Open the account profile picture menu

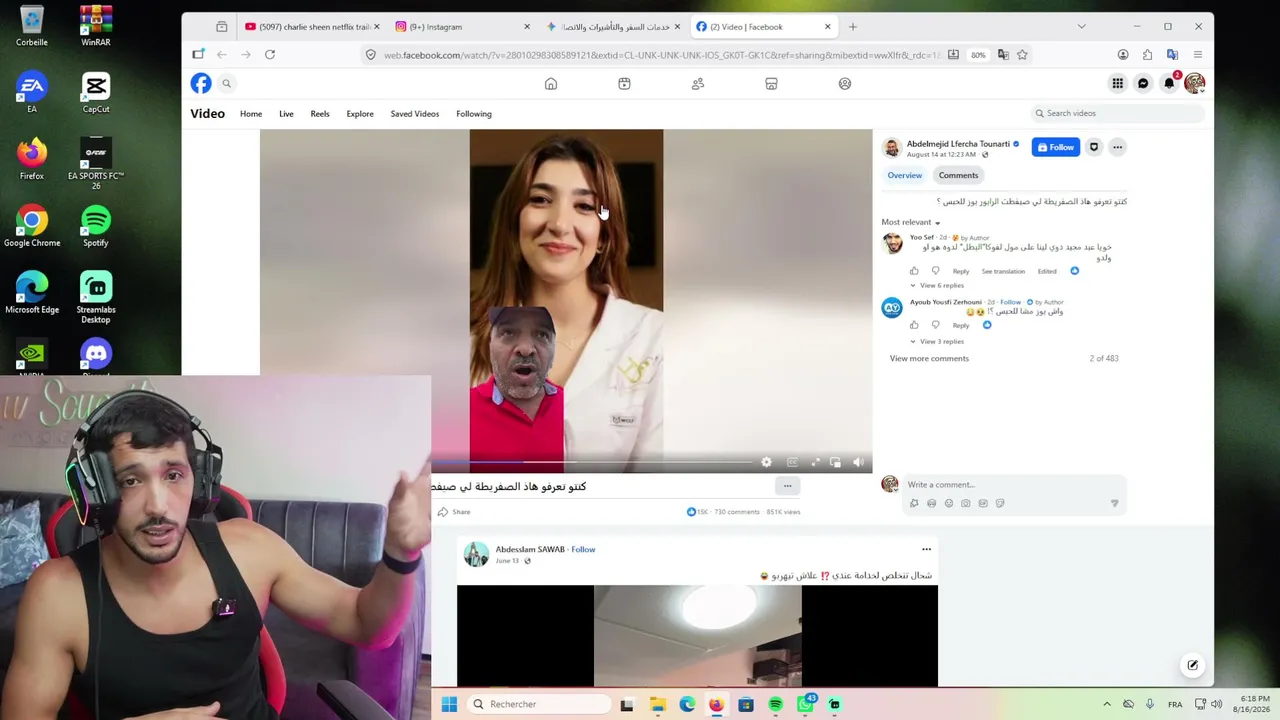pos(1194,84)
